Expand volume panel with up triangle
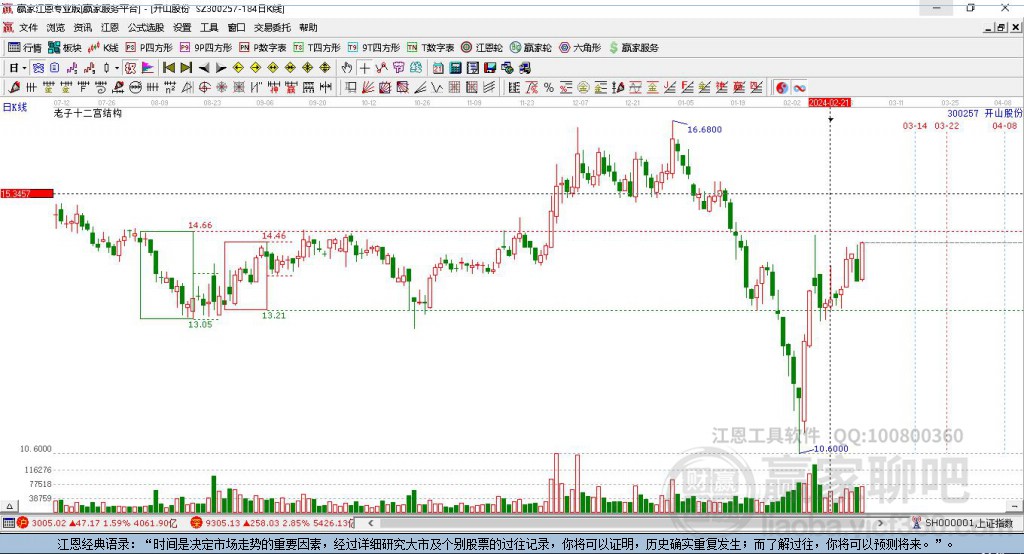The width and height of the screenshot is (1024, 554). pos(9,506)
